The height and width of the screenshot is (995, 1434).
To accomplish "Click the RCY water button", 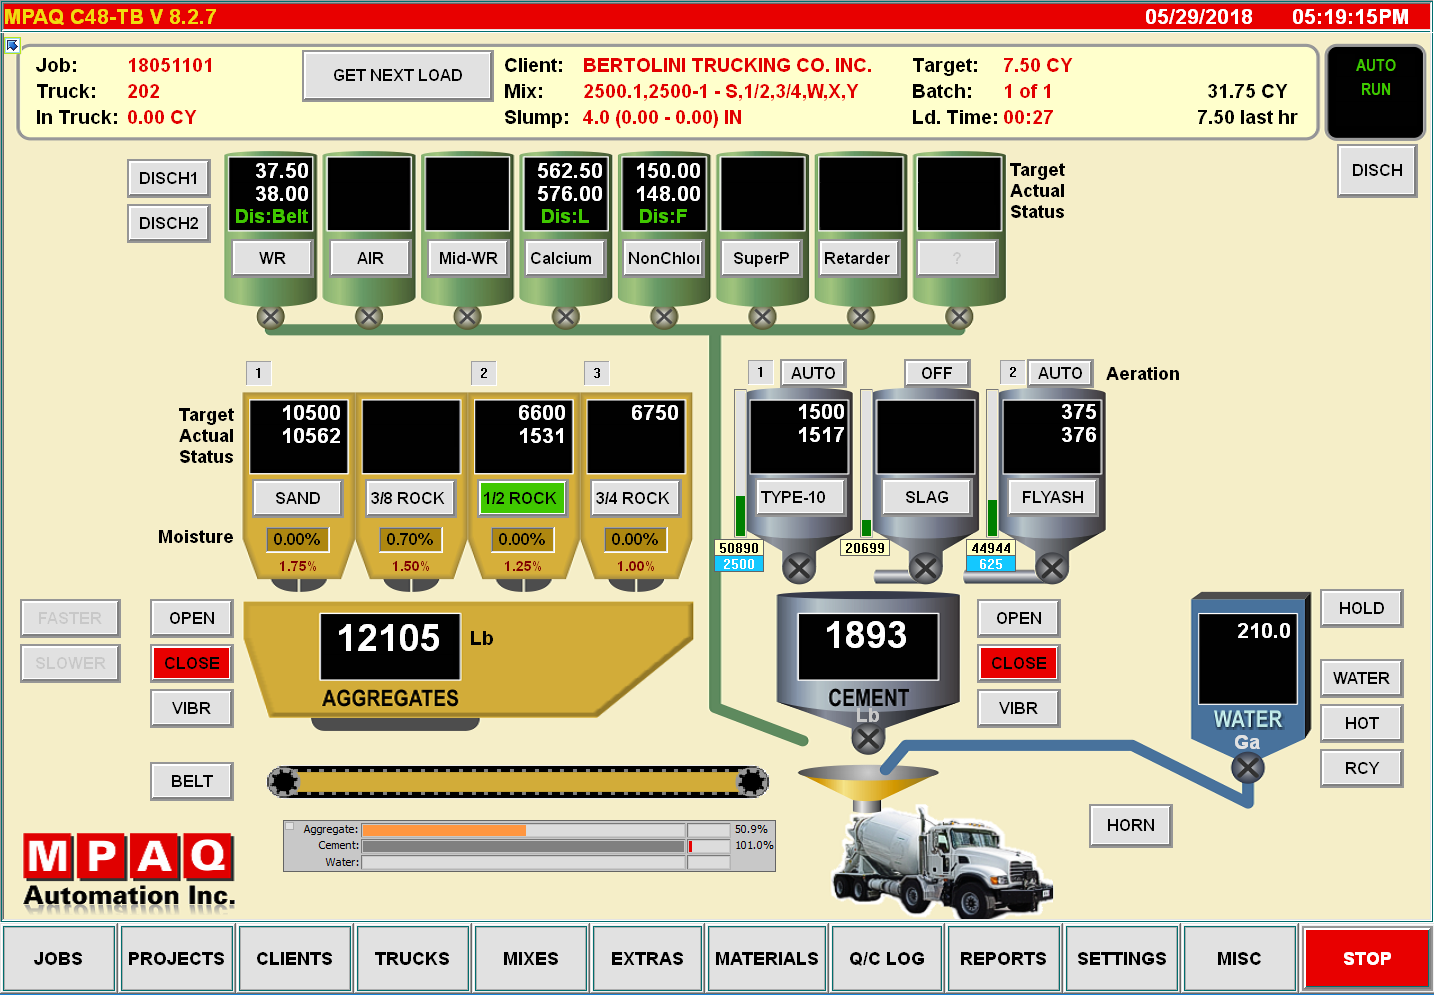I will coord(1362,768).
